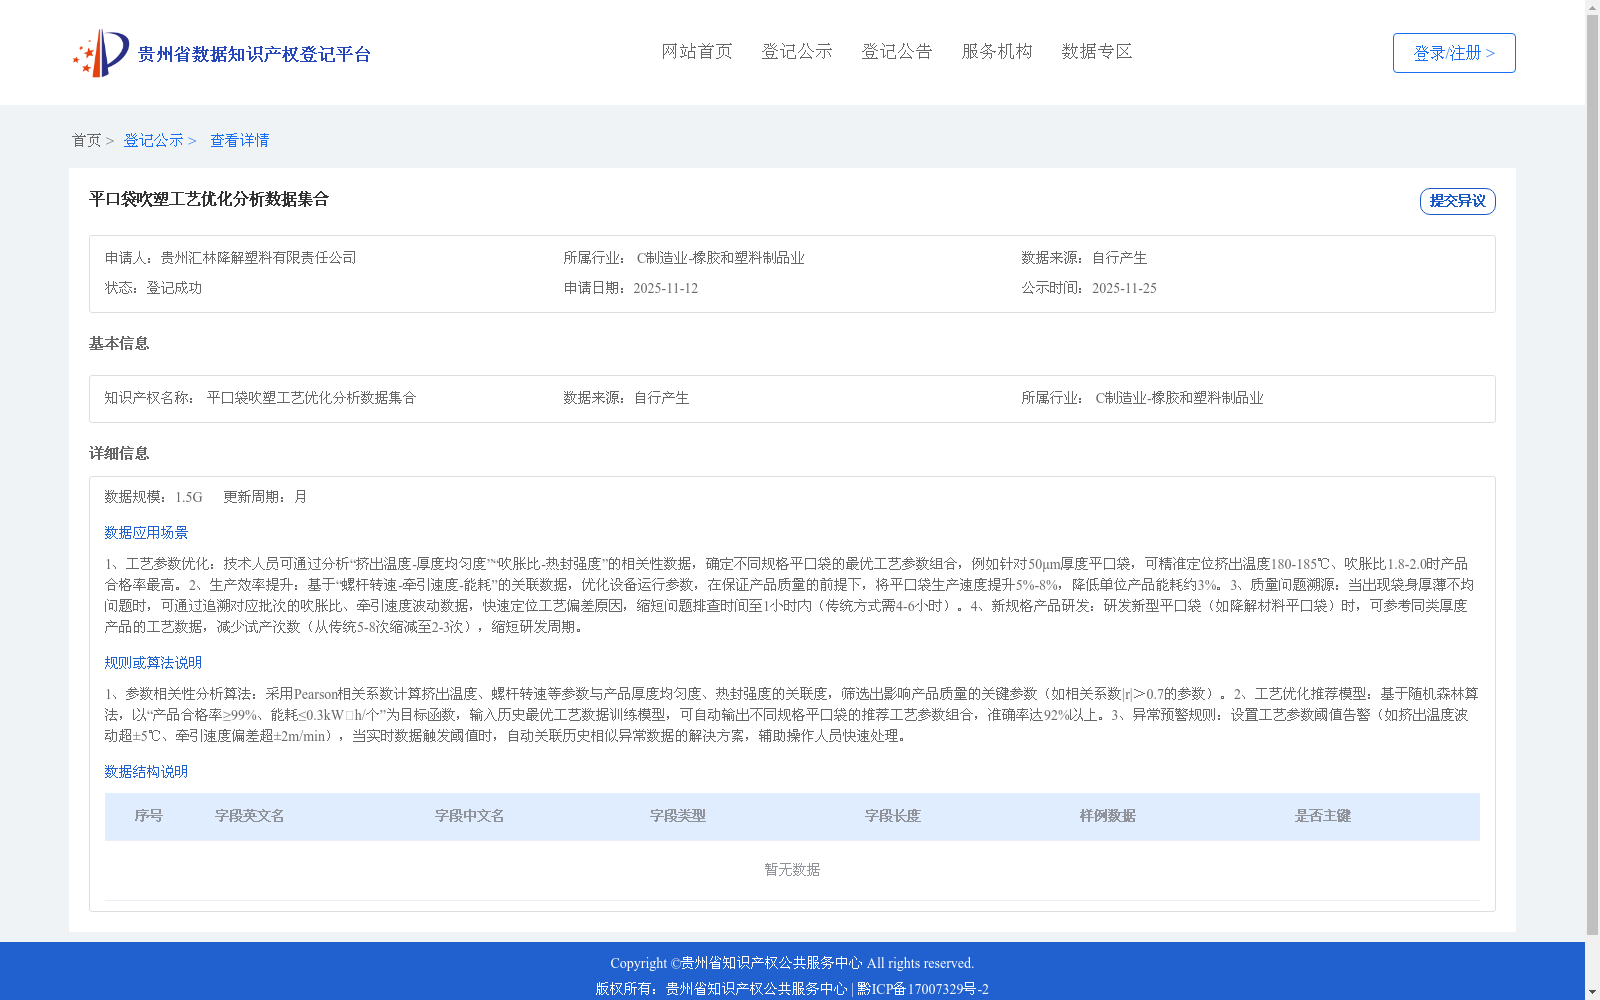
Task: Click the vertical scrollbar thumb
Action: click(1592, 476)
